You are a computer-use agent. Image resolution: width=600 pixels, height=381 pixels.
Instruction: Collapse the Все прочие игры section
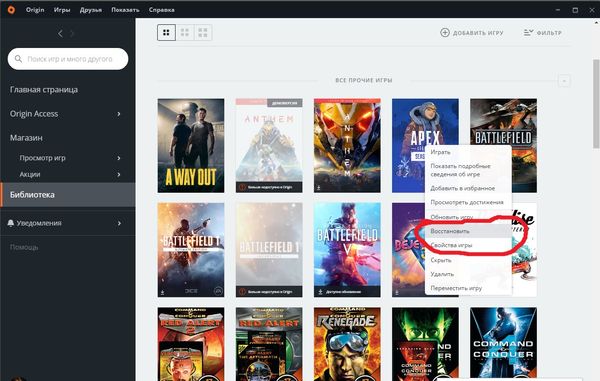tap(564, 81)
